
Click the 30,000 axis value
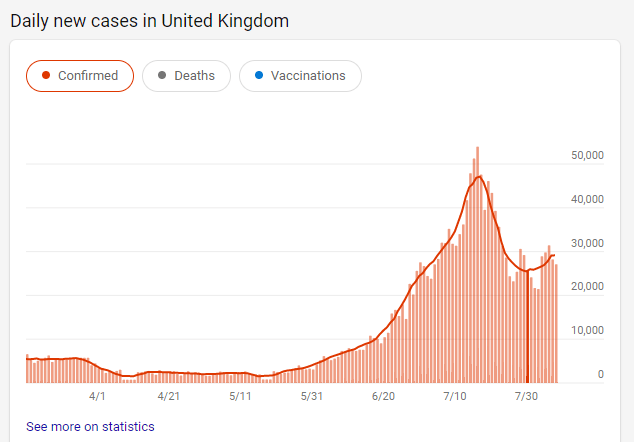(588, 243)
